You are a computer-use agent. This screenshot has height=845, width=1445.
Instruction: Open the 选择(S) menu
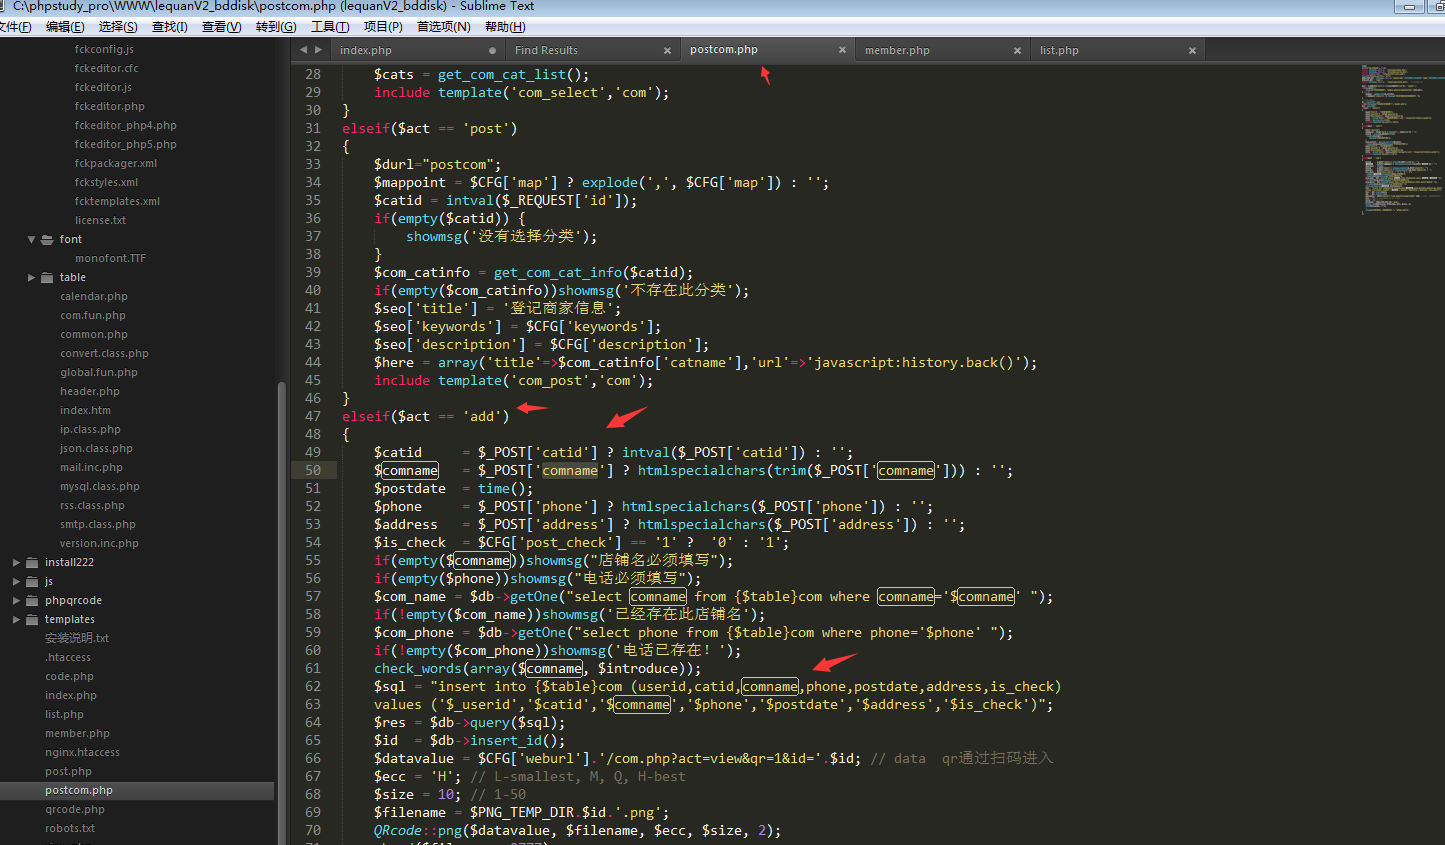118,27
